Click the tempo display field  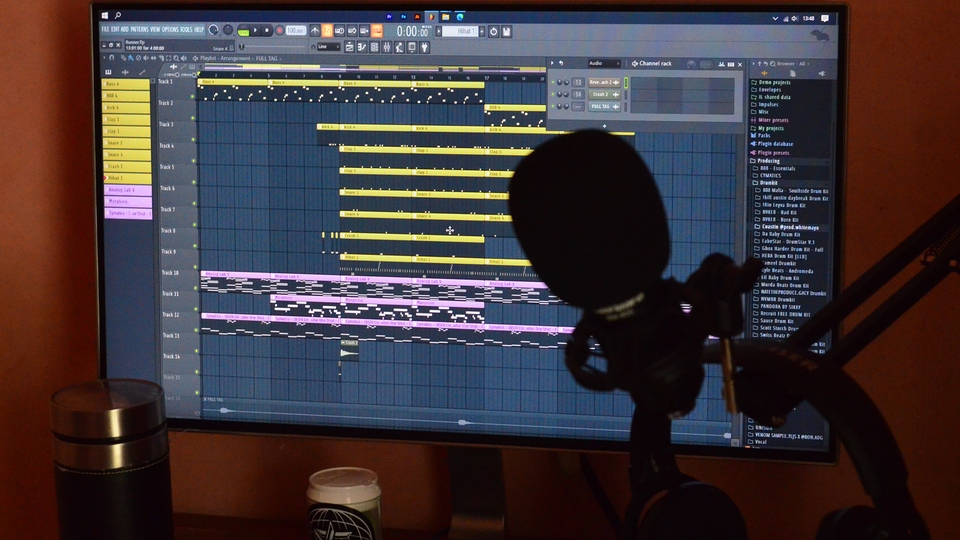pos(296,30)
